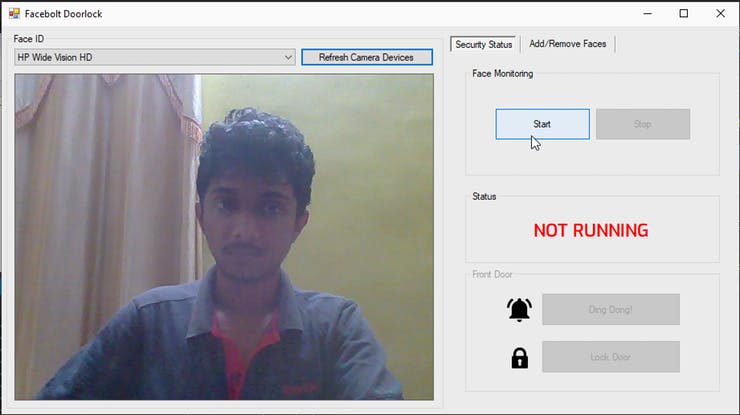
Task: Maximize the Facebolt Doorlock window
Action: pyautogui.click(x=683, y=14)
